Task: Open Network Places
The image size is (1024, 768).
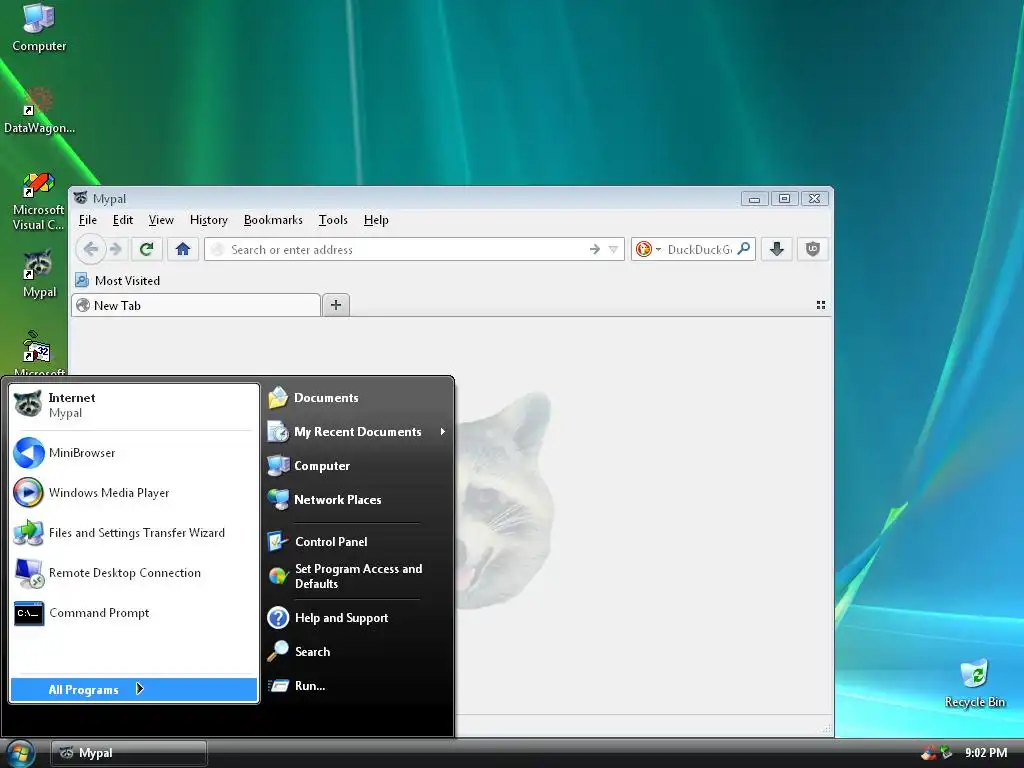Action: click(x=358, y=500)
